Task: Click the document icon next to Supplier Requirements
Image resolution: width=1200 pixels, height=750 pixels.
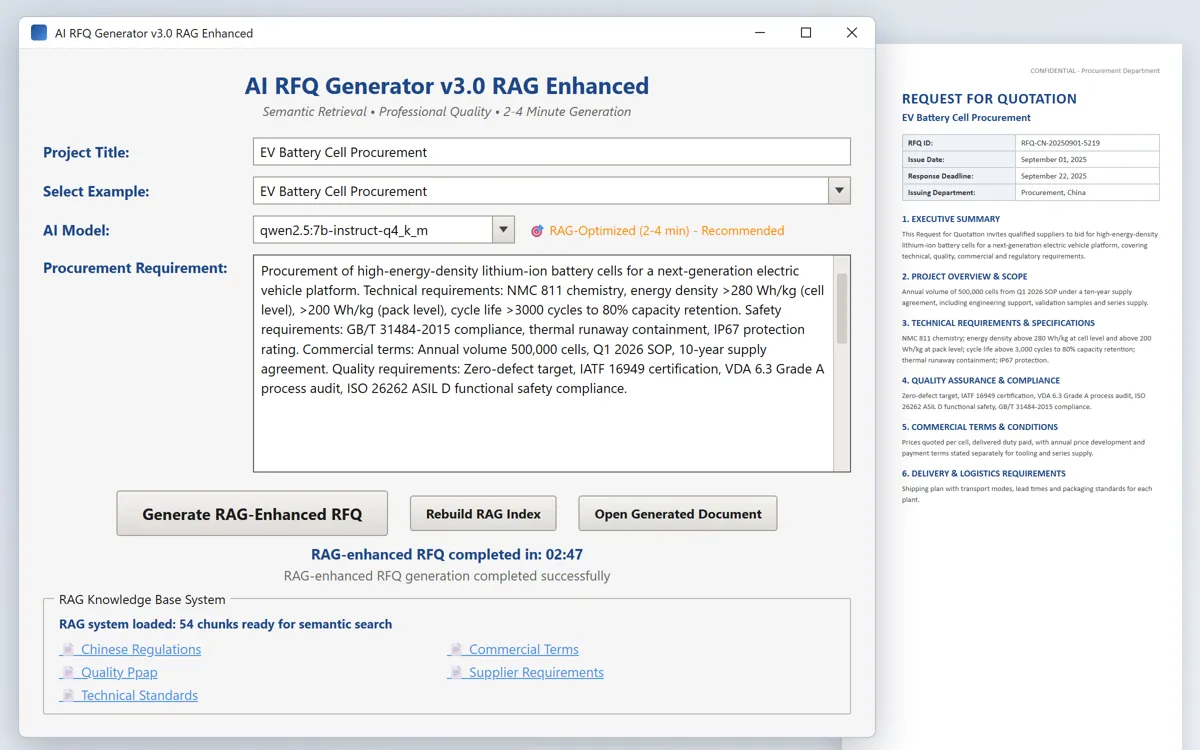Action: (x=456, y=672)
